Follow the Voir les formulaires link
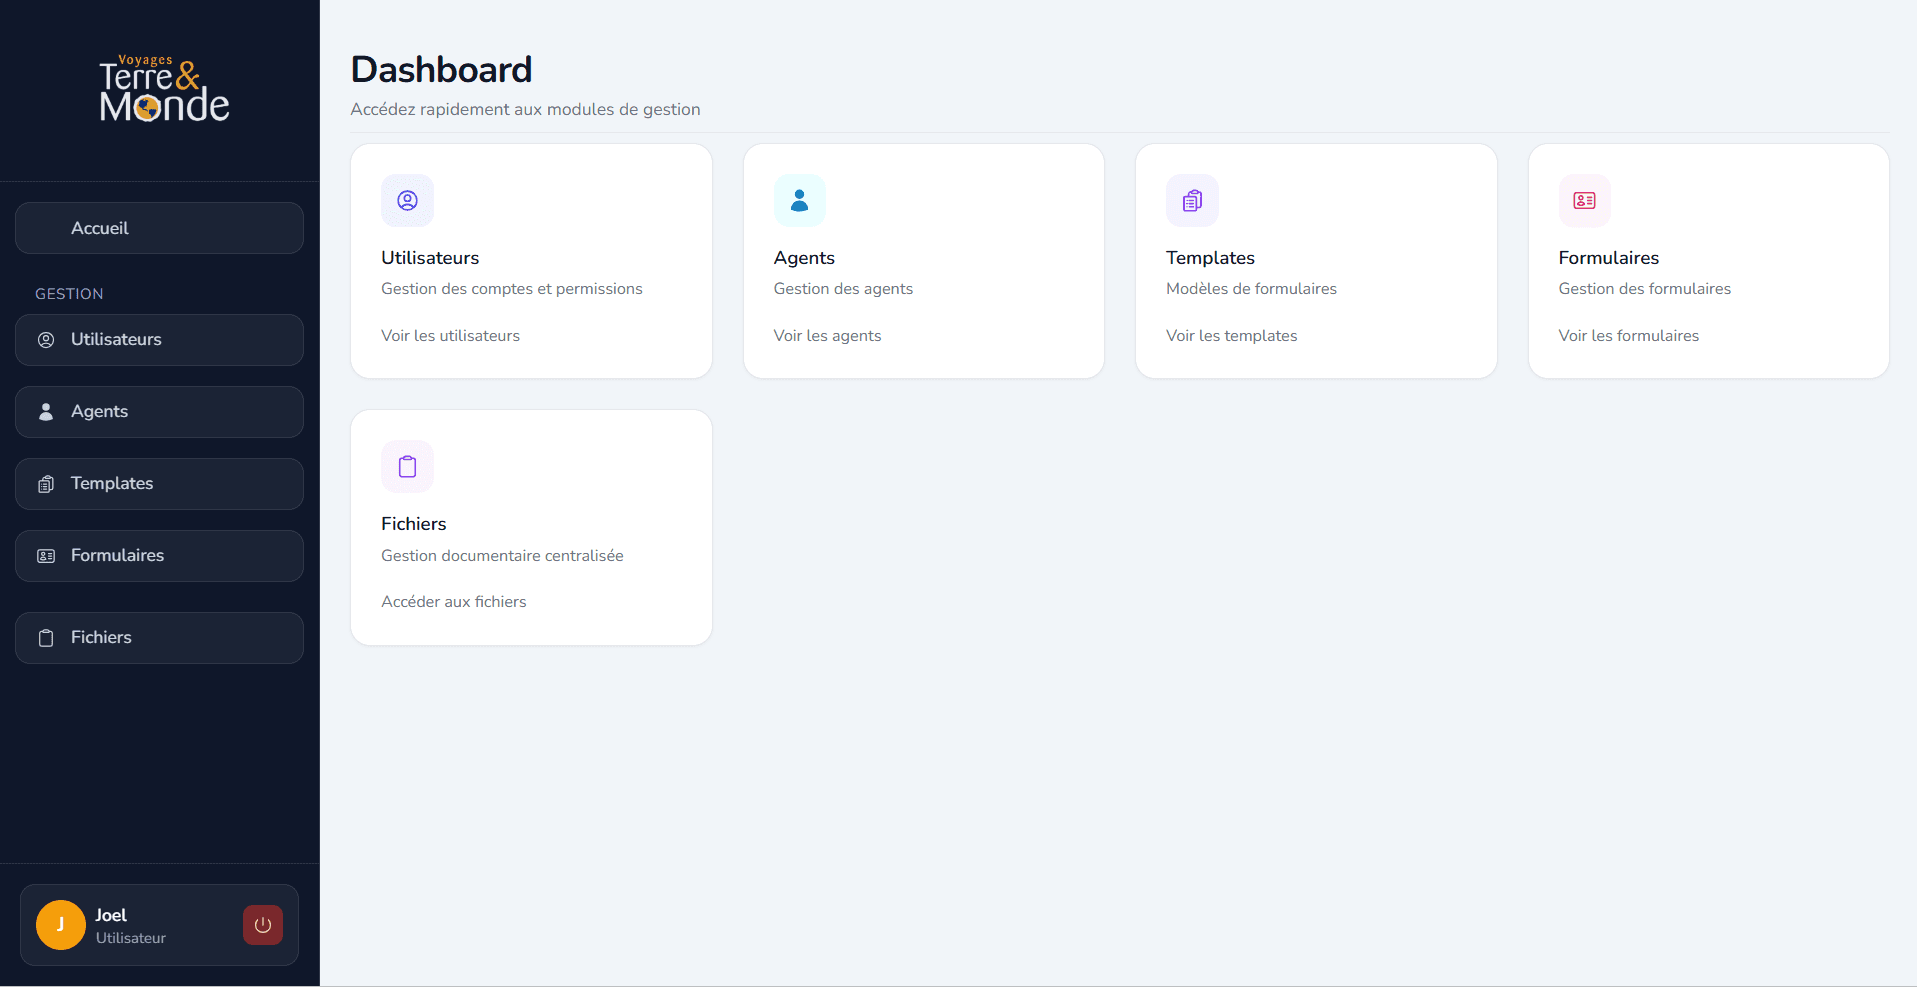This screenshot has height=987, width=1917. [x=1629, y=336]
